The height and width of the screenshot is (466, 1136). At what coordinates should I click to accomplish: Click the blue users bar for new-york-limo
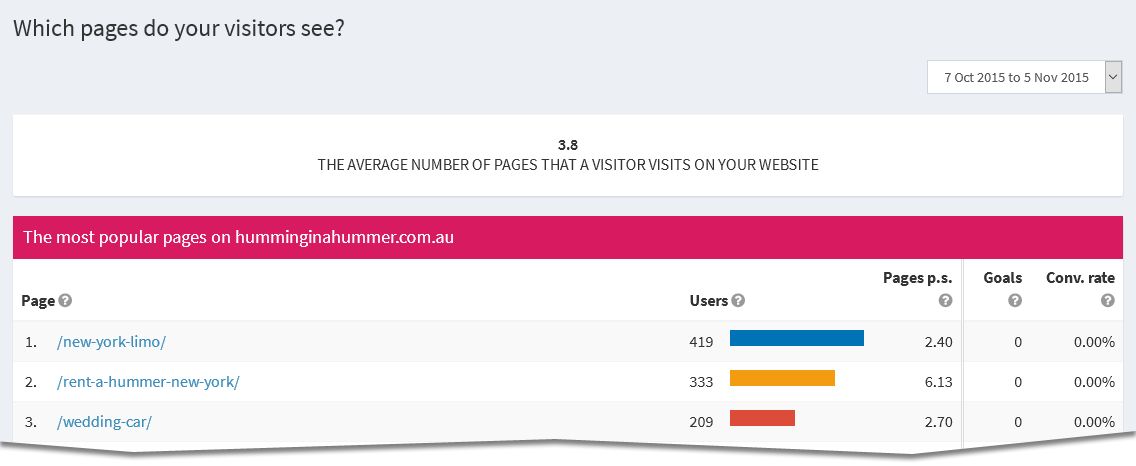tap(797, 338)
